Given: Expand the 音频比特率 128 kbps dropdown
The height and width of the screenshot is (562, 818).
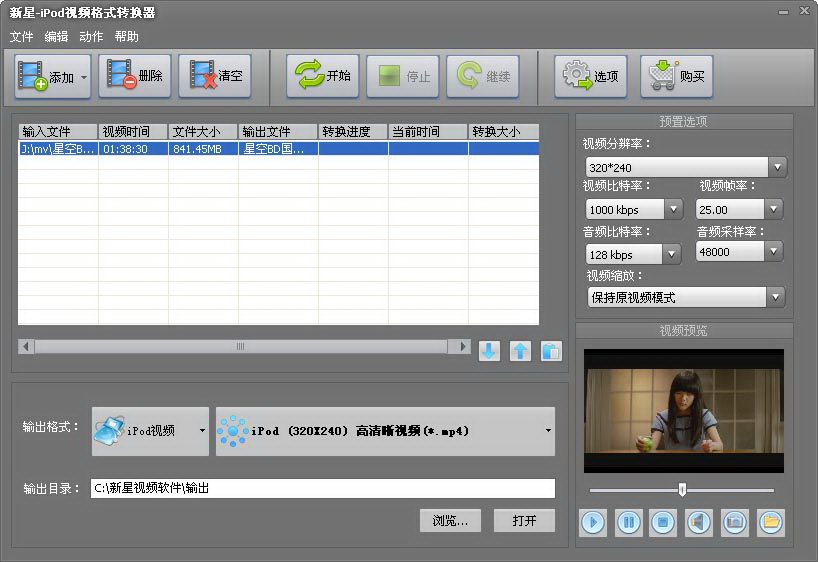Looking at the screenshot, I should coord(671,255).
